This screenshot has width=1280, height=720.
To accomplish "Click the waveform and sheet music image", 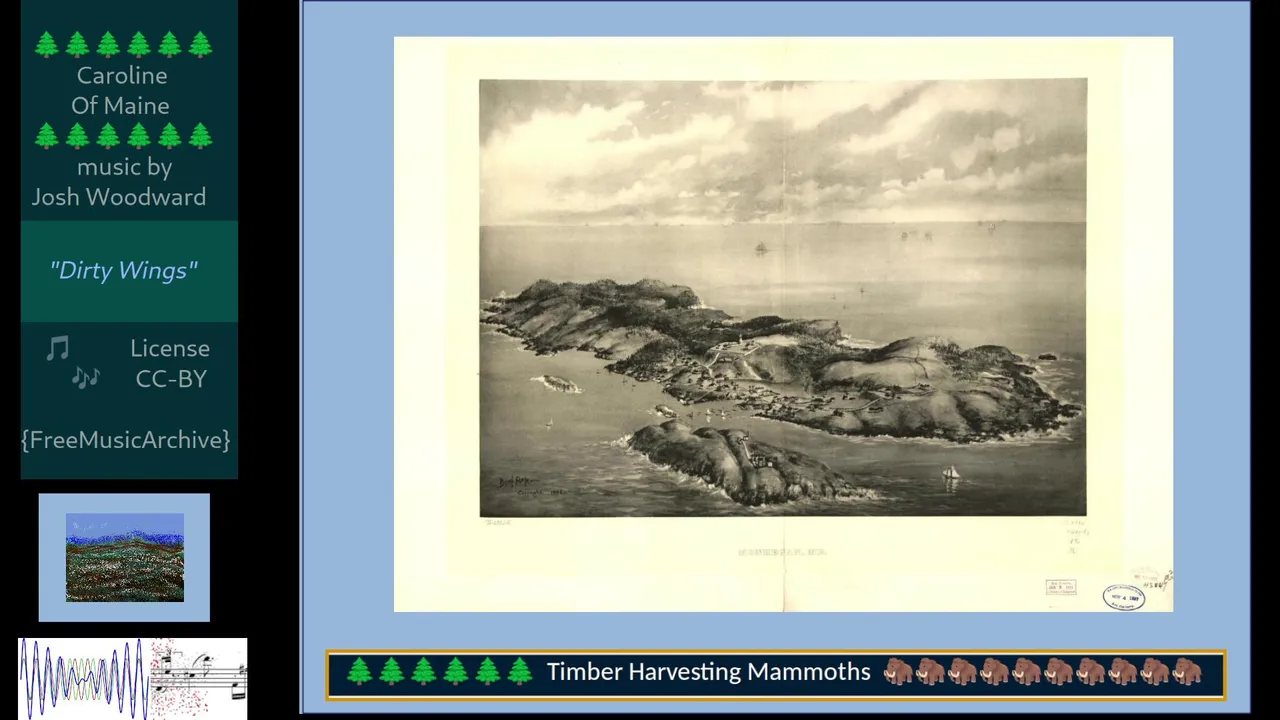I will (133, 678).
